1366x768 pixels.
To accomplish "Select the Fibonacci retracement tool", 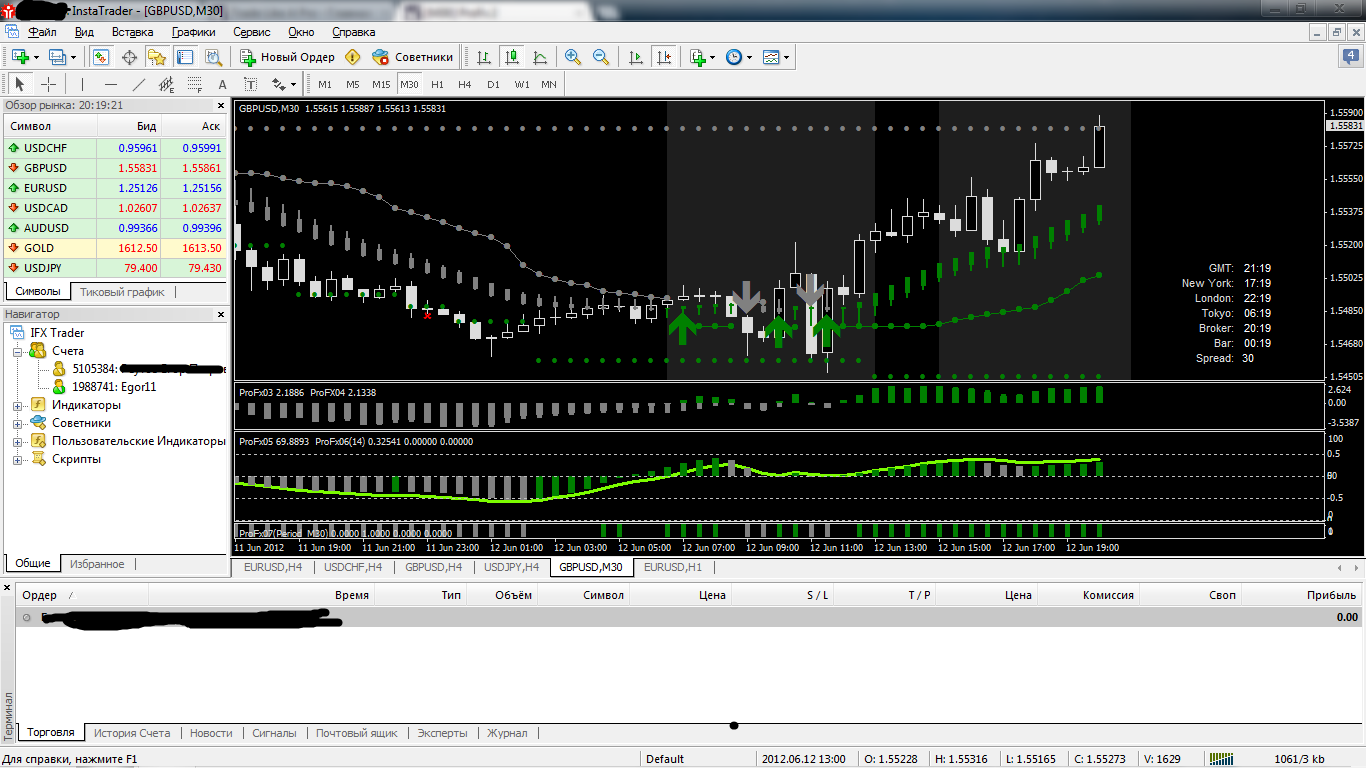I will tap(195, 84).
